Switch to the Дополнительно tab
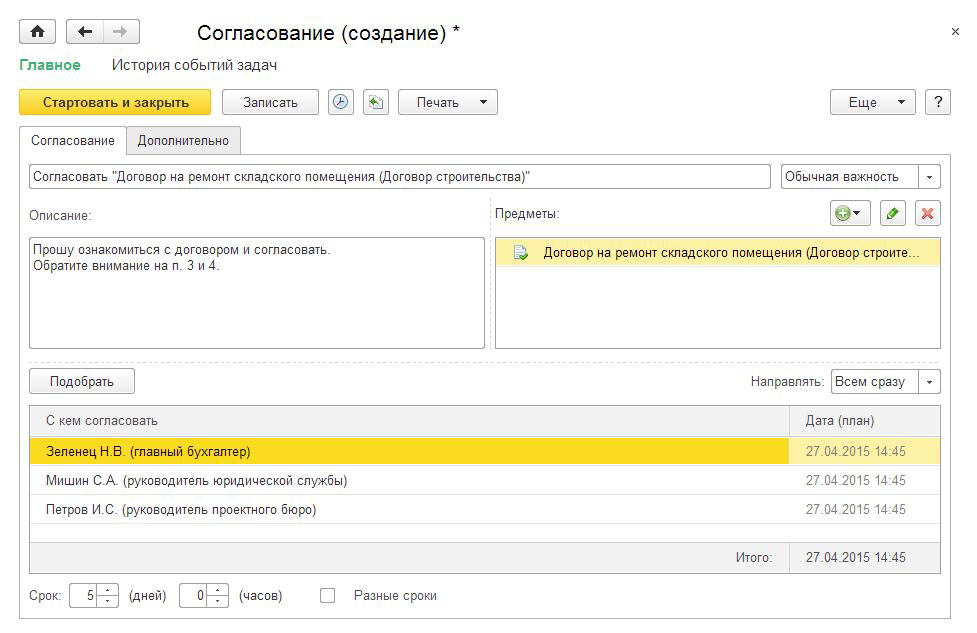 point(183,141)
